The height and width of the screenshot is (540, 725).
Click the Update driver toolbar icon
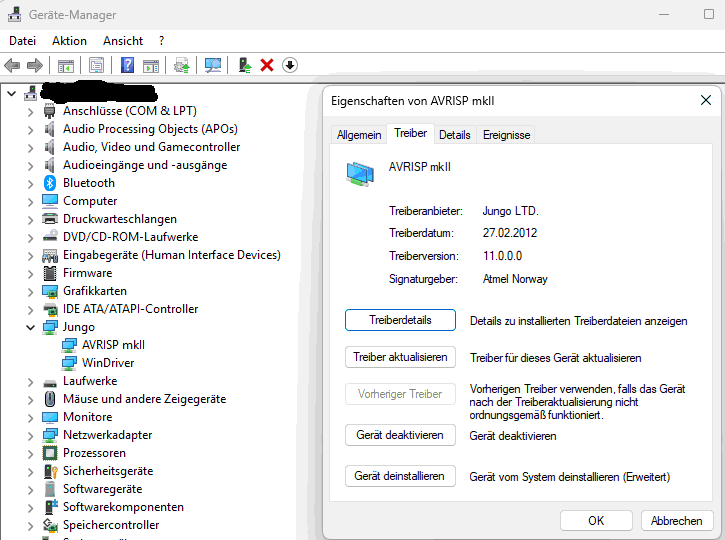click(x=182, y=65)
